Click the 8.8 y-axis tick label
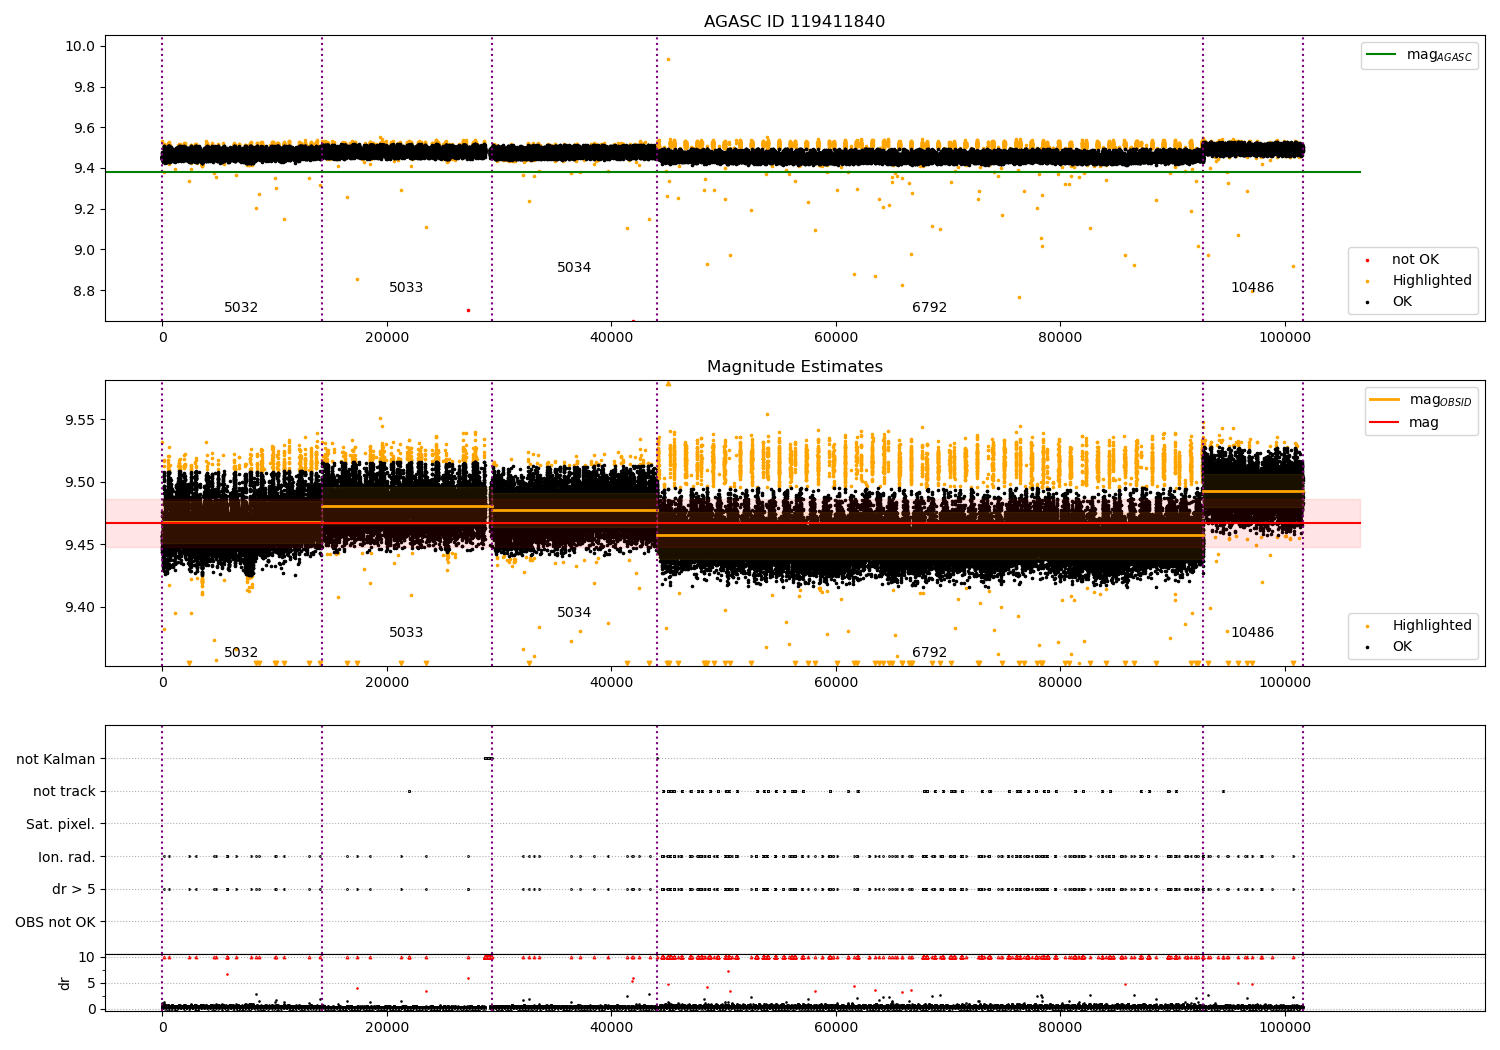1500x1050 pixels. tap(84, 291)
